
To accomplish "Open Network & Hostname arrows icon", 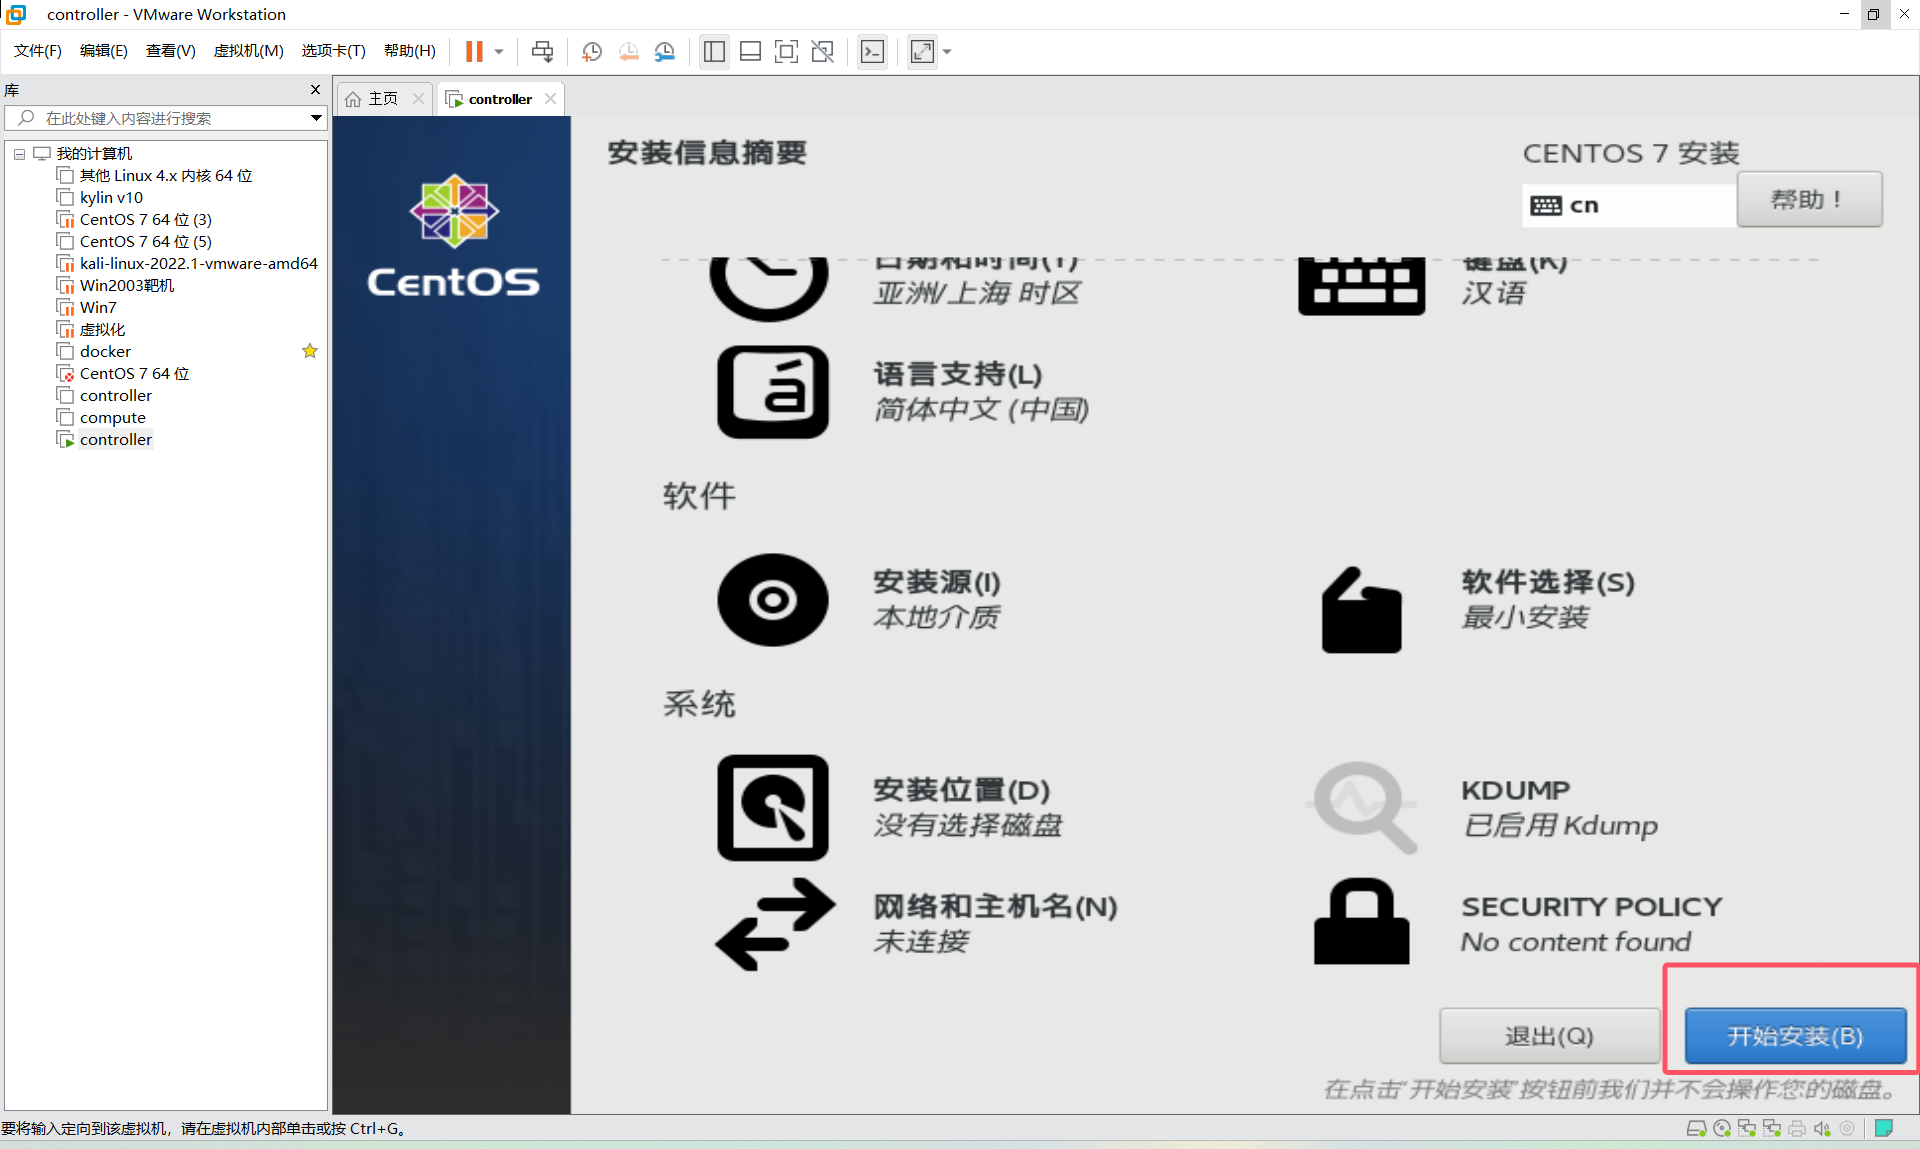I will coord(774,923).
